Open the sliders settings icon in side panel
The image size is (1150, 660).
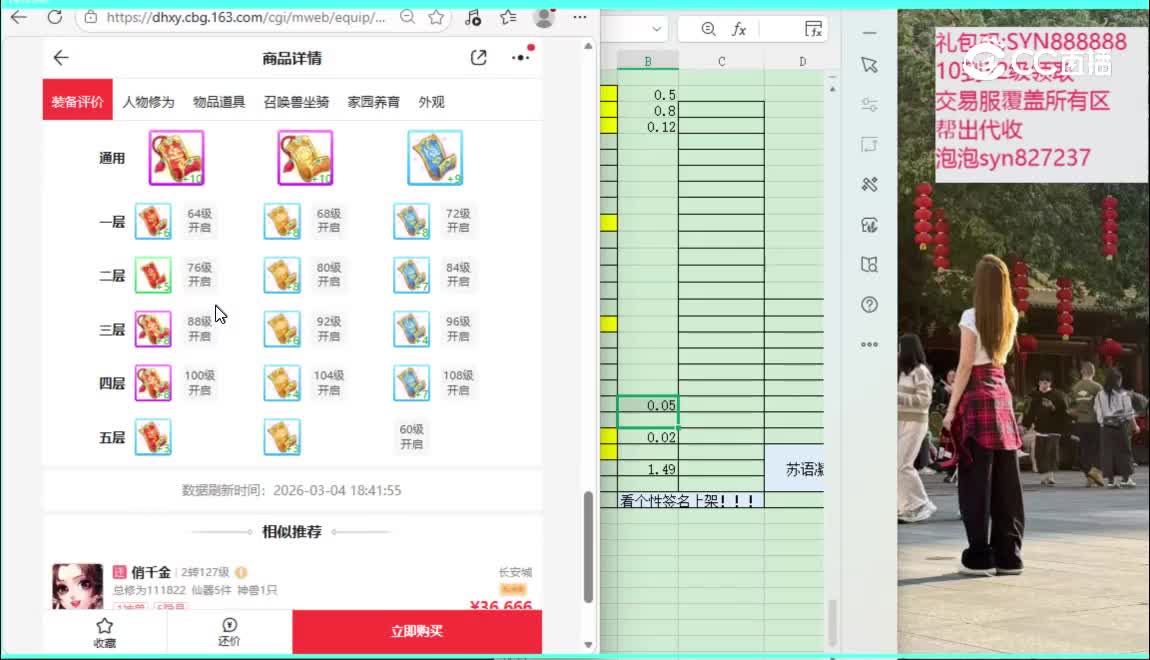point(869,104)
